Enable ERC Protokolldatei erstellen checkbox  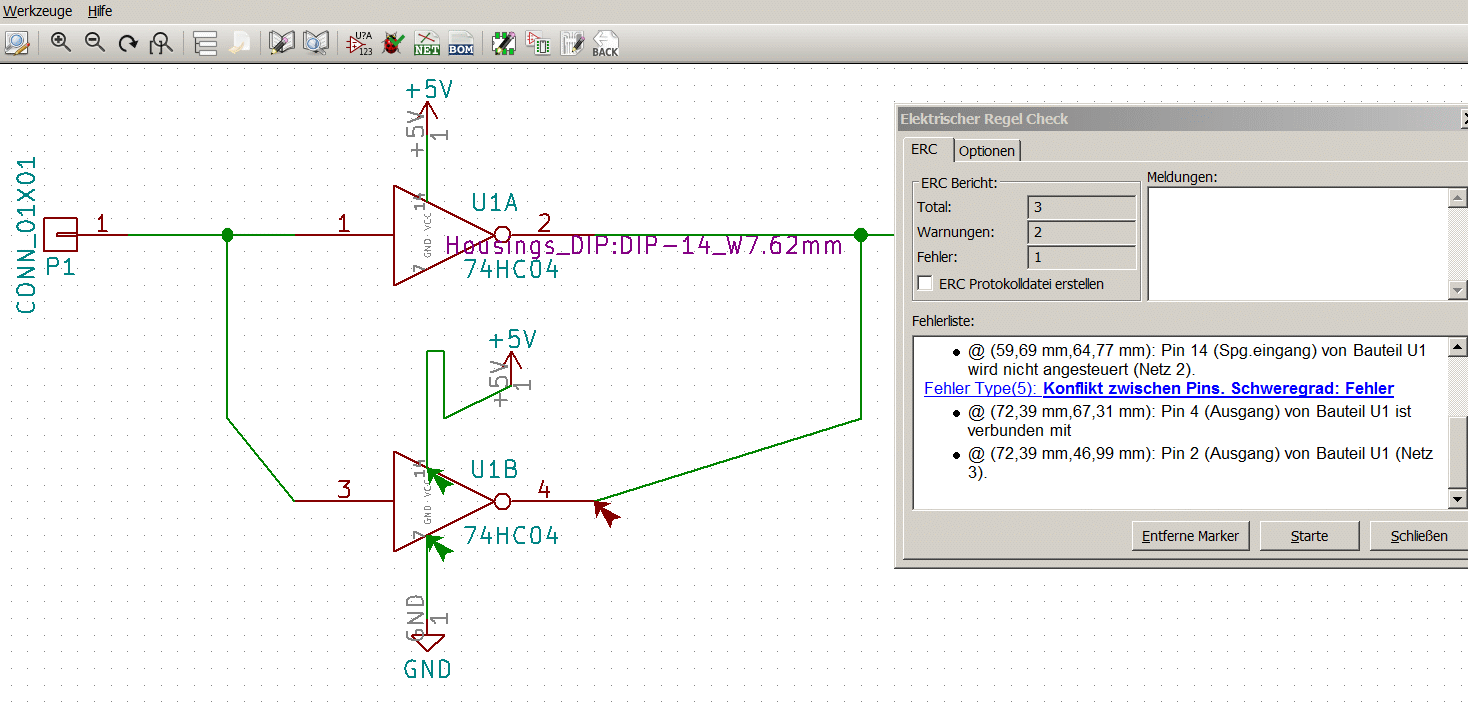pos(925,284)
